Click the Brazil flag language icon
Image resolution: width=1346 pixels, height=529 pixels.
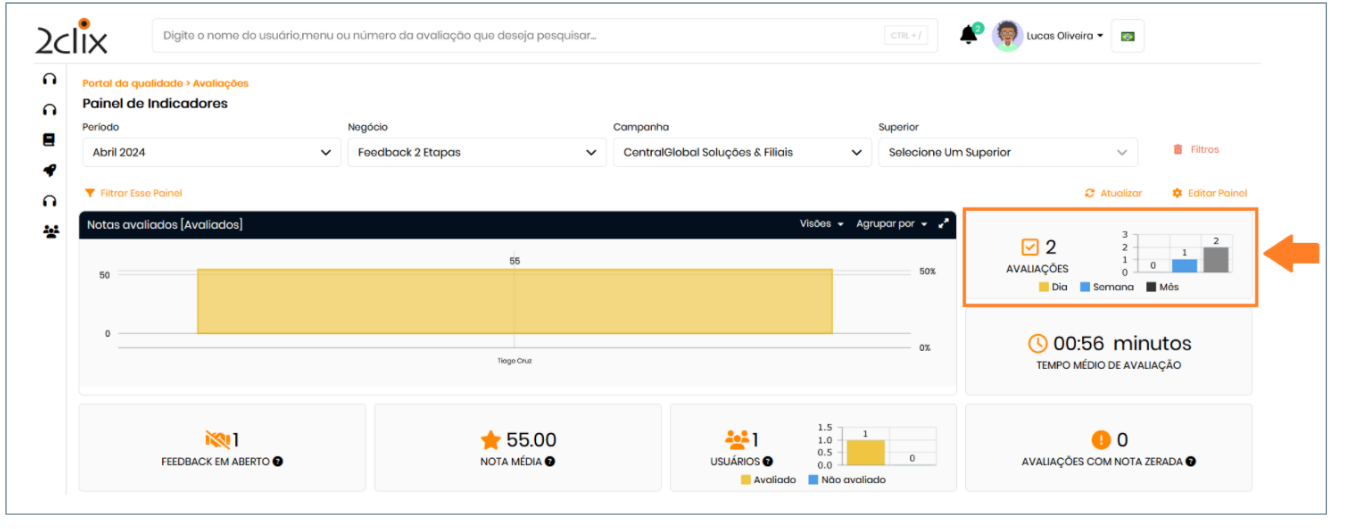coord(1127,36)
